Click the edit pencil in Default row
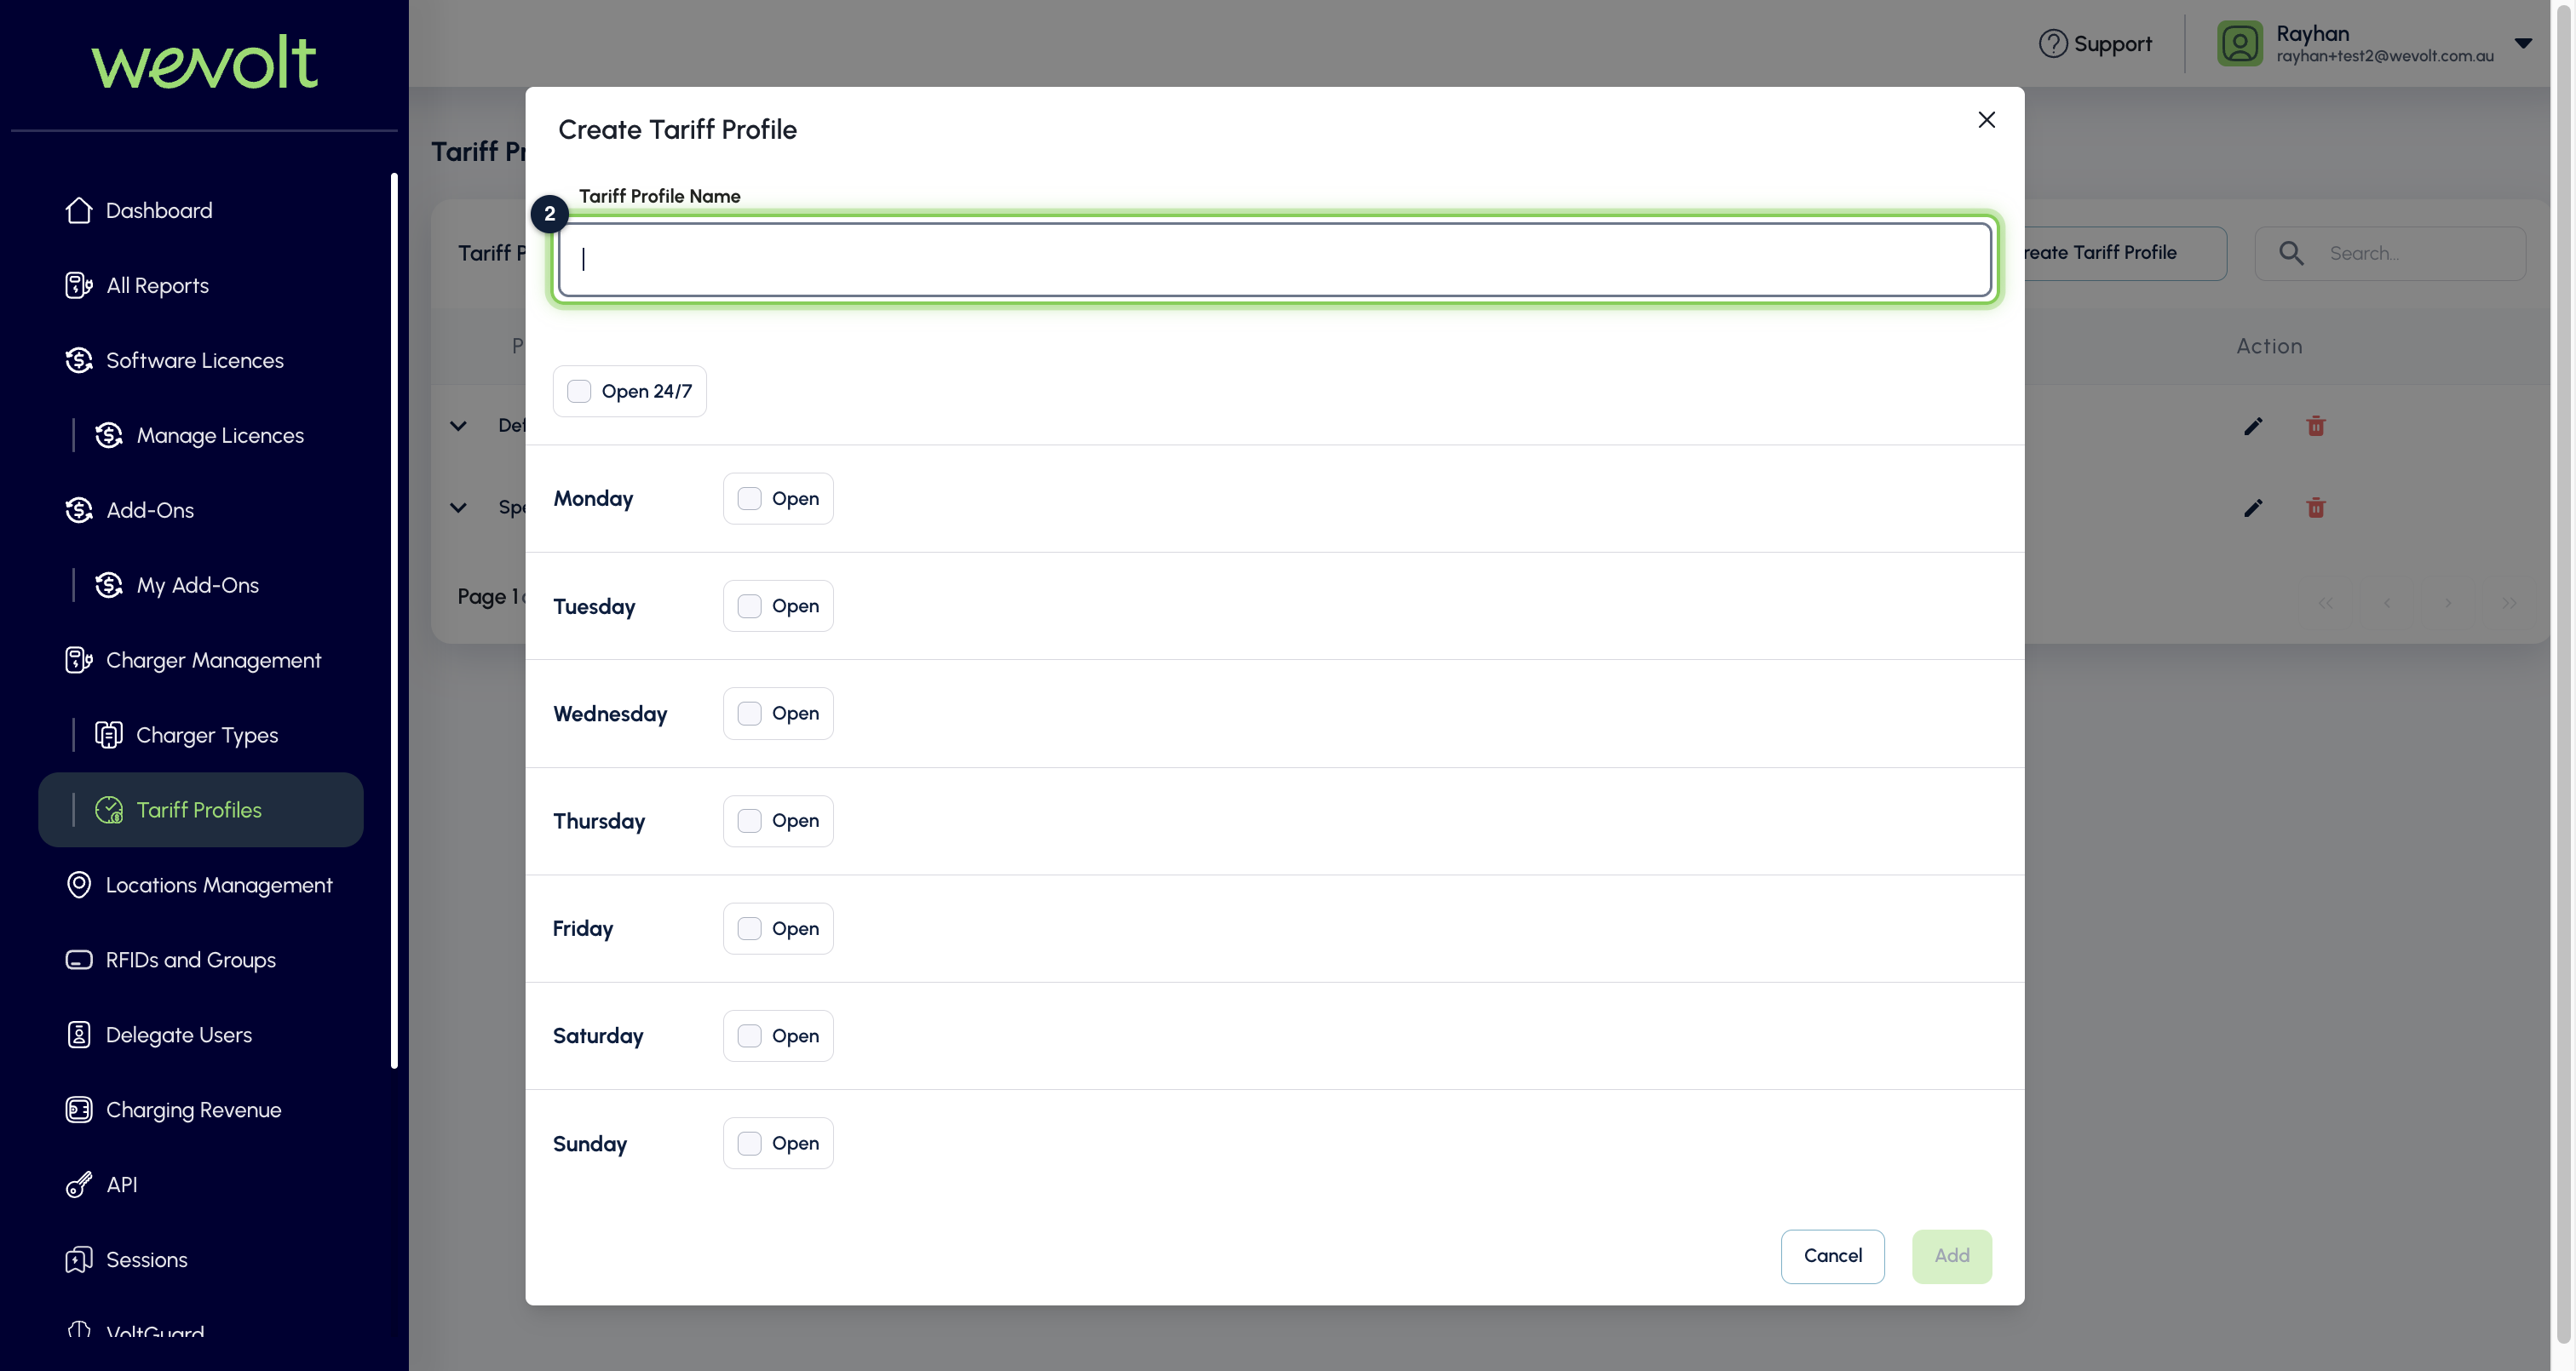The image size is (2576, 1371). pos(2253,426)
